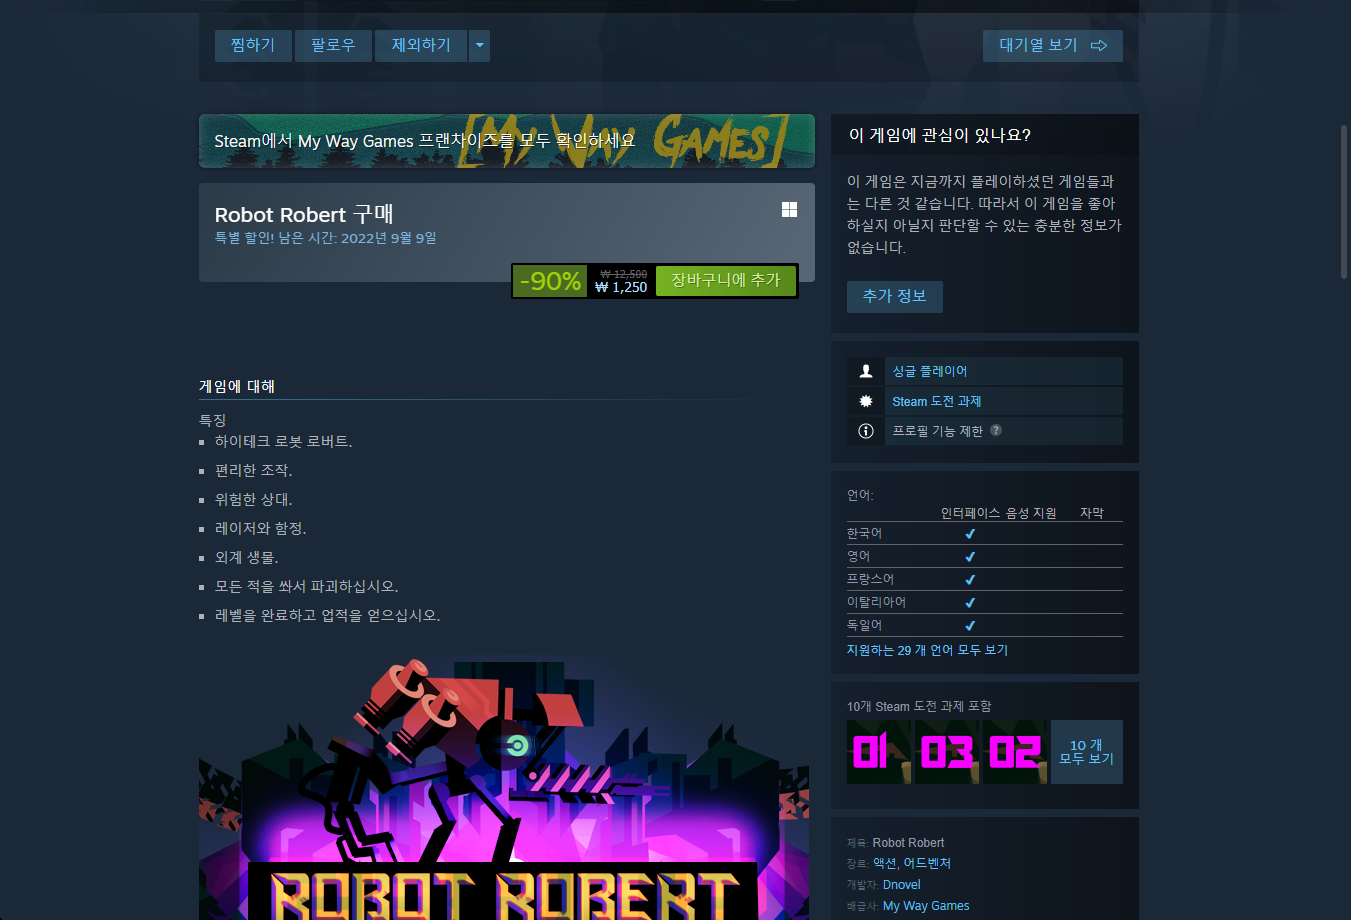Click the 한국어 interface checkmark
Screen dimensions: 1351x920
tap(970, 534)
